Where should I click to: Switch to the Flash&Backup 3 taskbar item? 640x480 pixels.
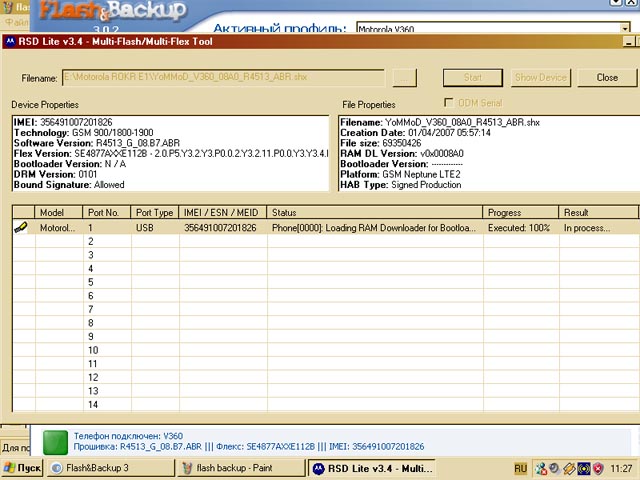coord(110,468)
